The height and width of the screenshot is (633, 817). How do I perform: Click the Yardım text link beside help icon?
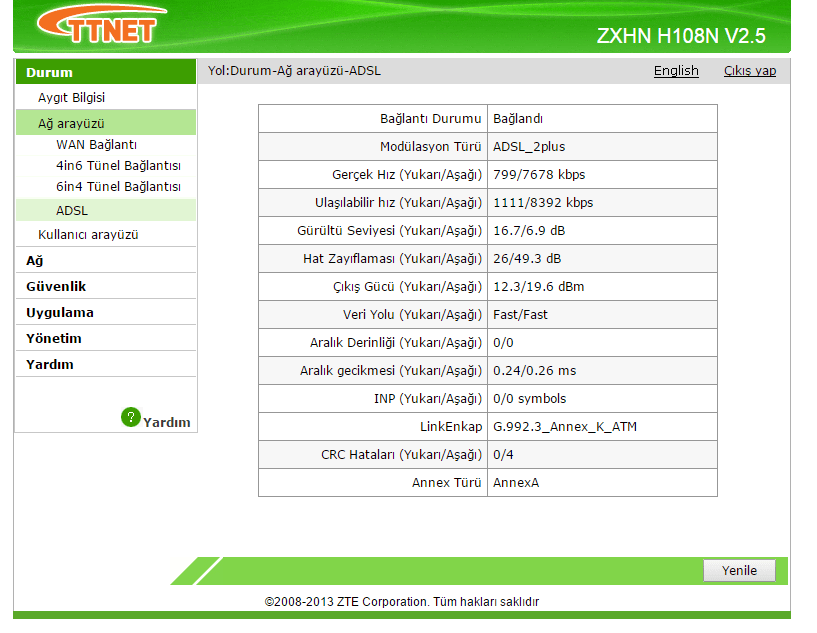pyautogui.click(x=167, y=423)
